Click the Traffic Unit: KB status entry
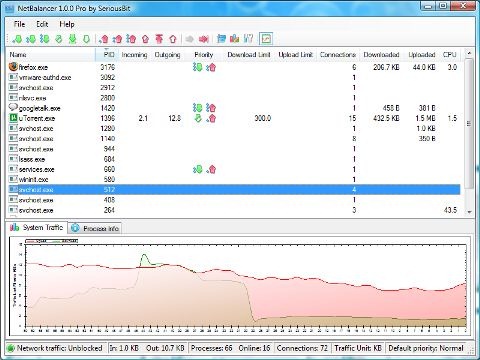This screenshot has width=480, height=360. click(x=358, y=348)
